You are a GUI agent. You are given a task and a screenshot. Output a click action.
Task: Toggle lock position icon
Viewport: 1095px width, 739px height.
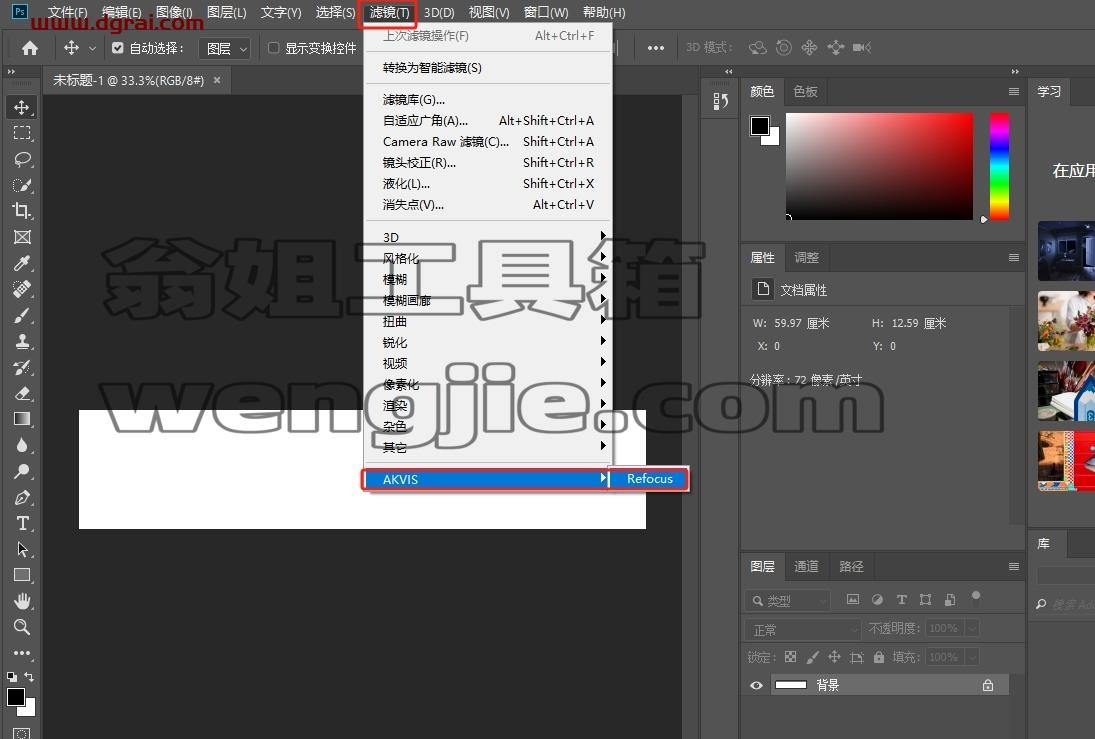click(x=835, y=657)
